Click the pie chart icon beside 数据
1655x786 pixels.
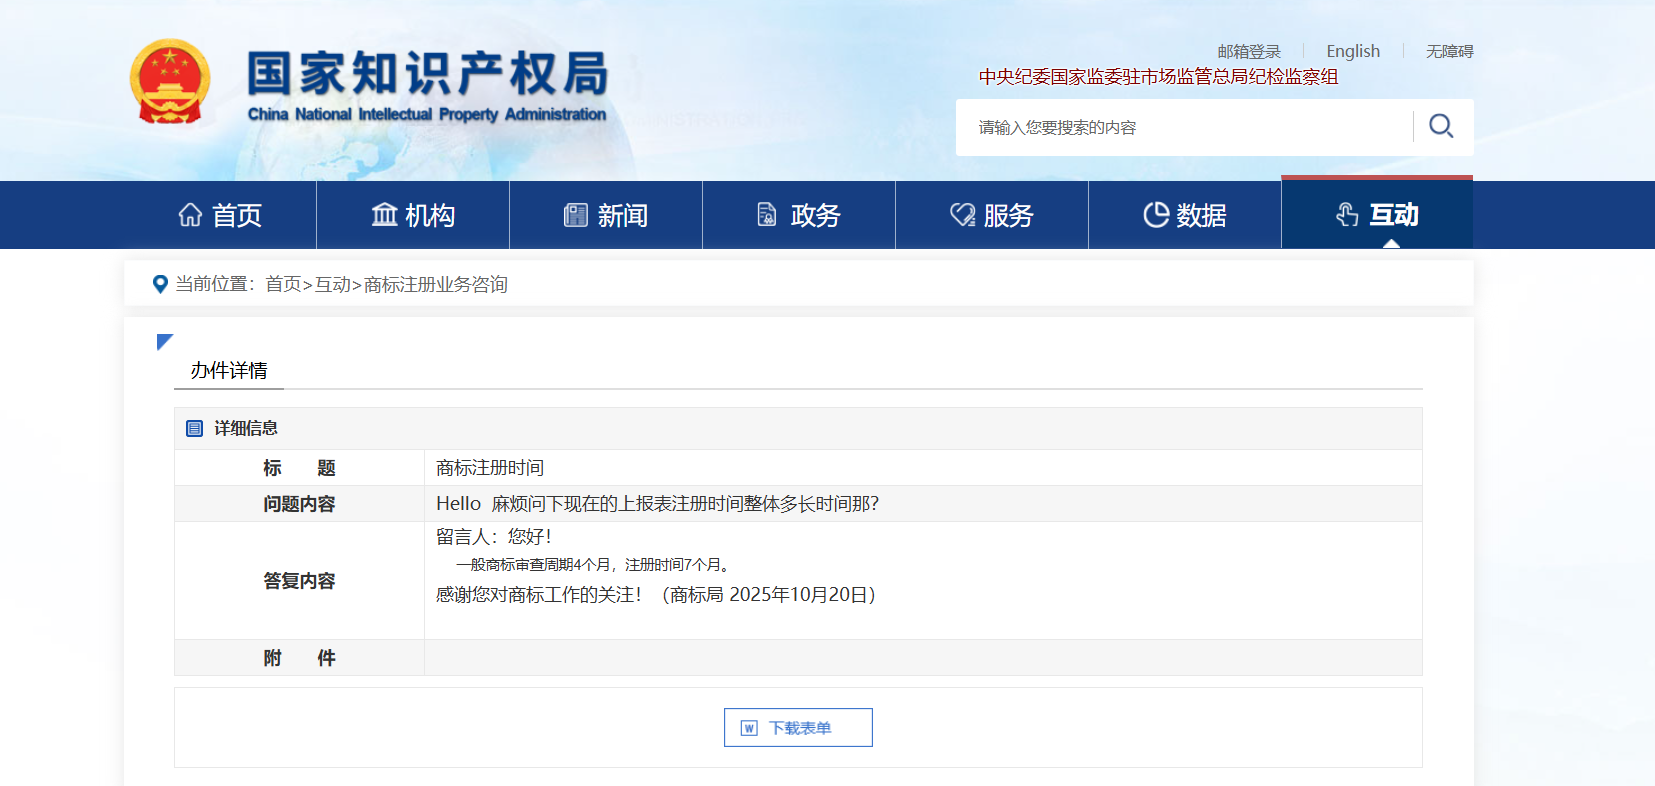point(1156,215)
